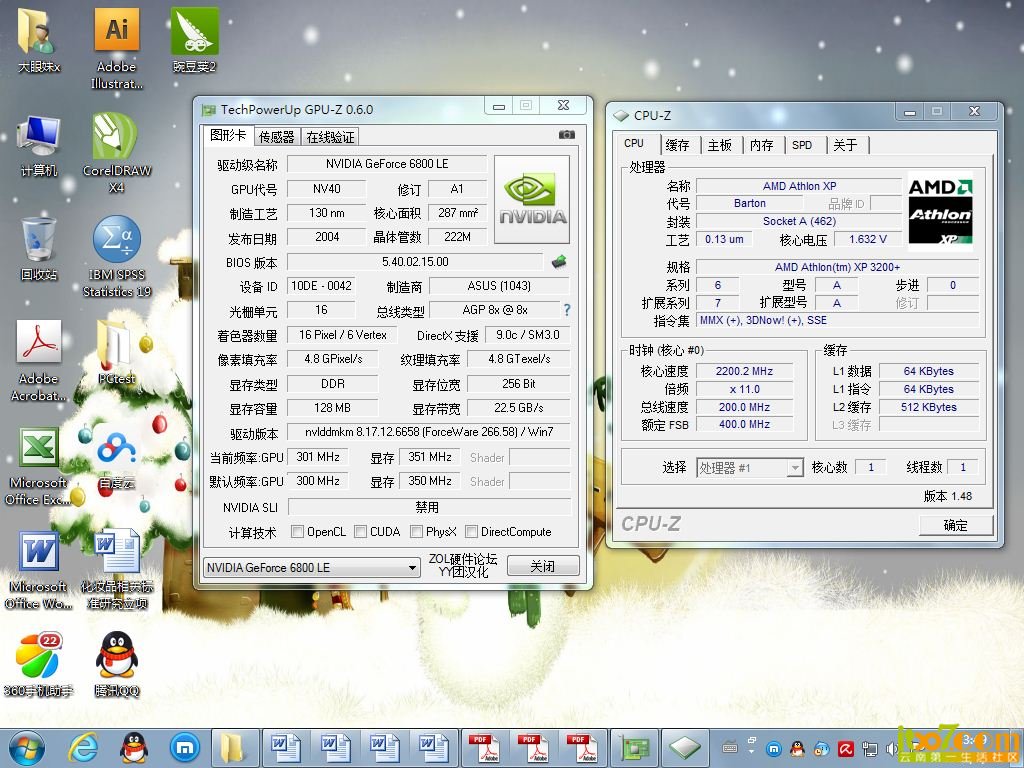Switch to the 内存 tab in CPU-Z
This screenshot has height=768, width=1024.
[x=761, y=145]
